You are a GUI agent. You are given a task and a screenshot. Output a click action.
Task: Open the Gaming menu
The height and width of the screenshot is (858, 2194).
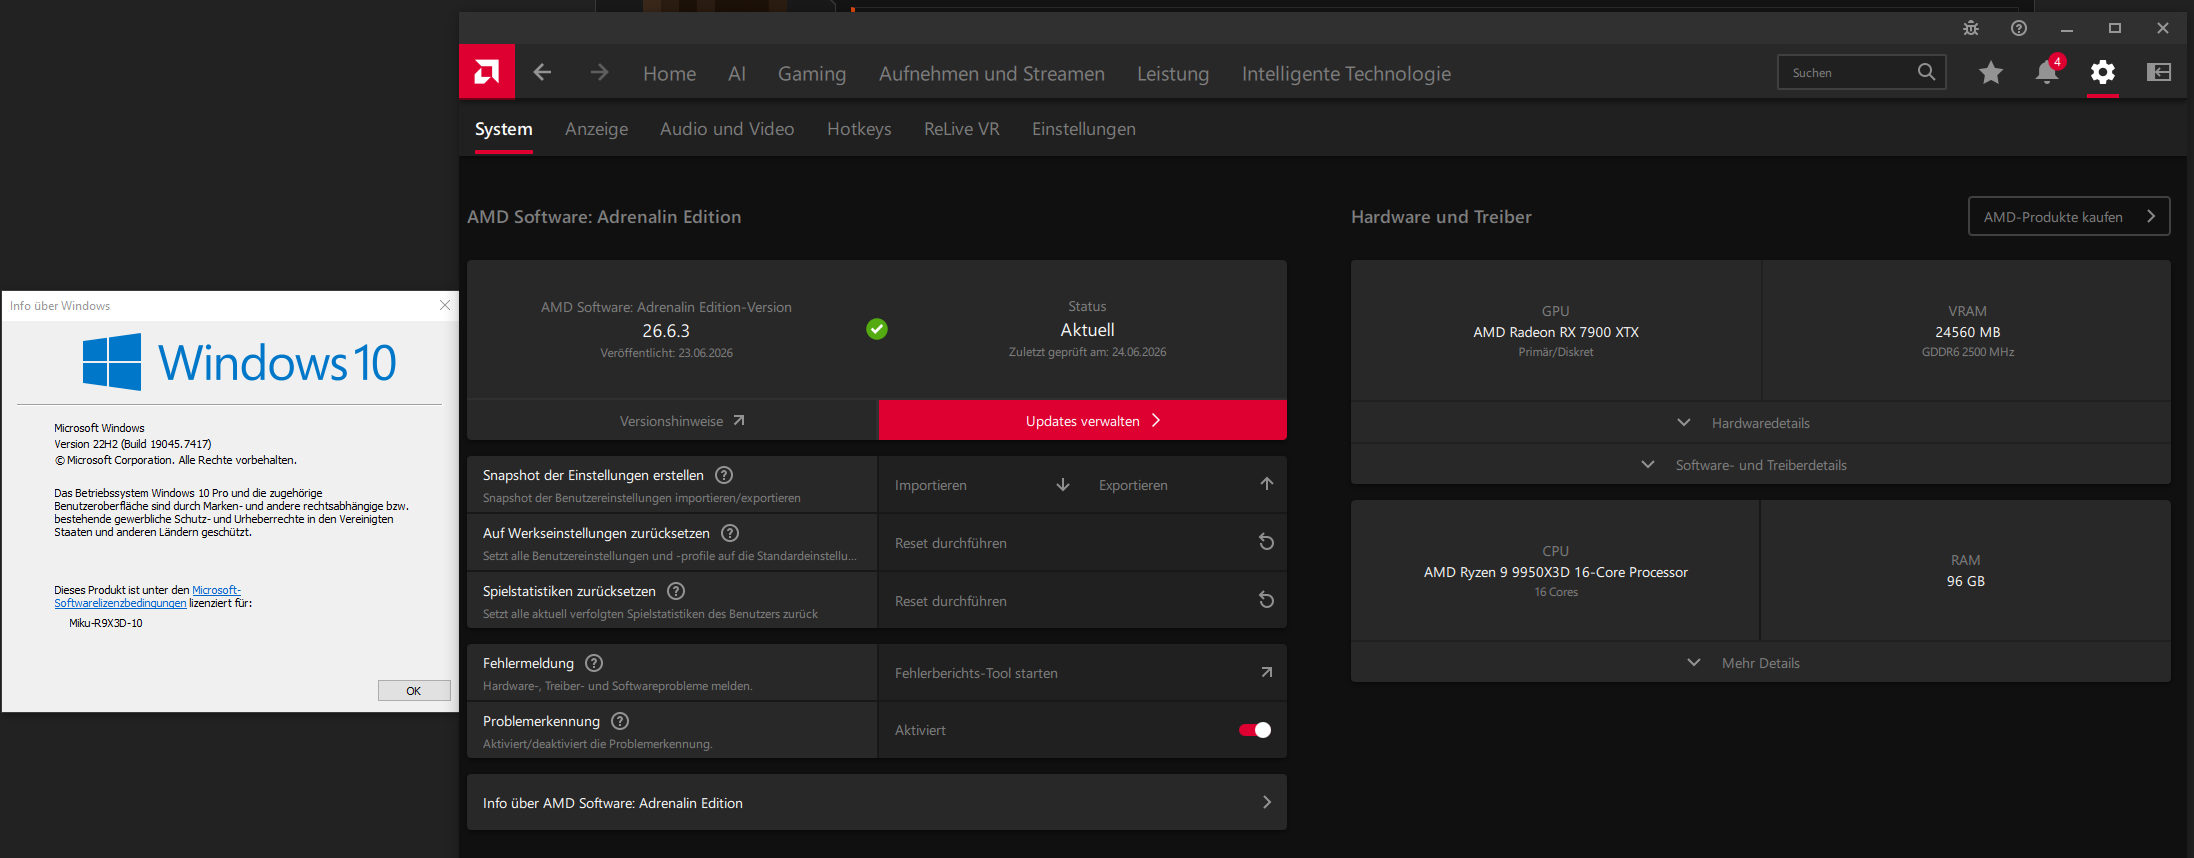pos(812,73)
